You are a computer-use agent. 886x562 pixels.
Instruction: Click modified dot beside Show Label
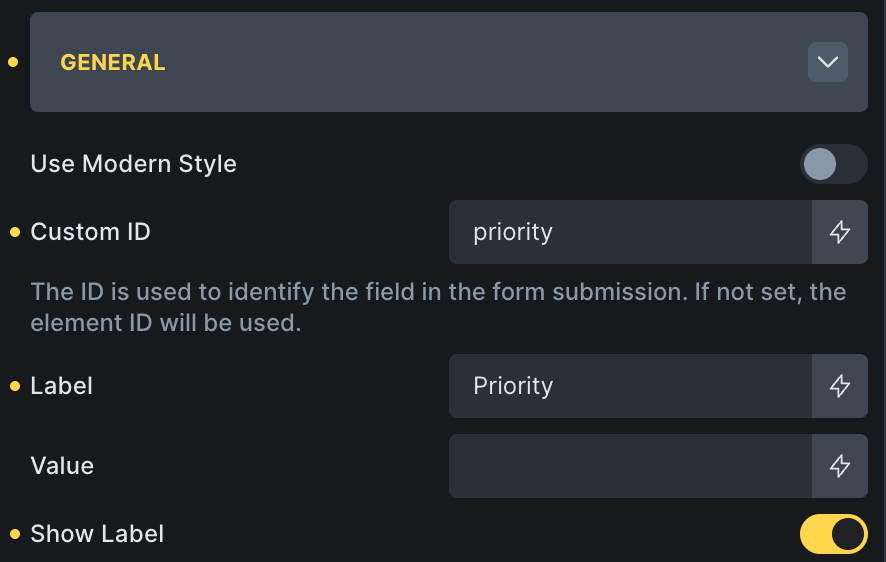pyautogui.click(x=14, y=534)
